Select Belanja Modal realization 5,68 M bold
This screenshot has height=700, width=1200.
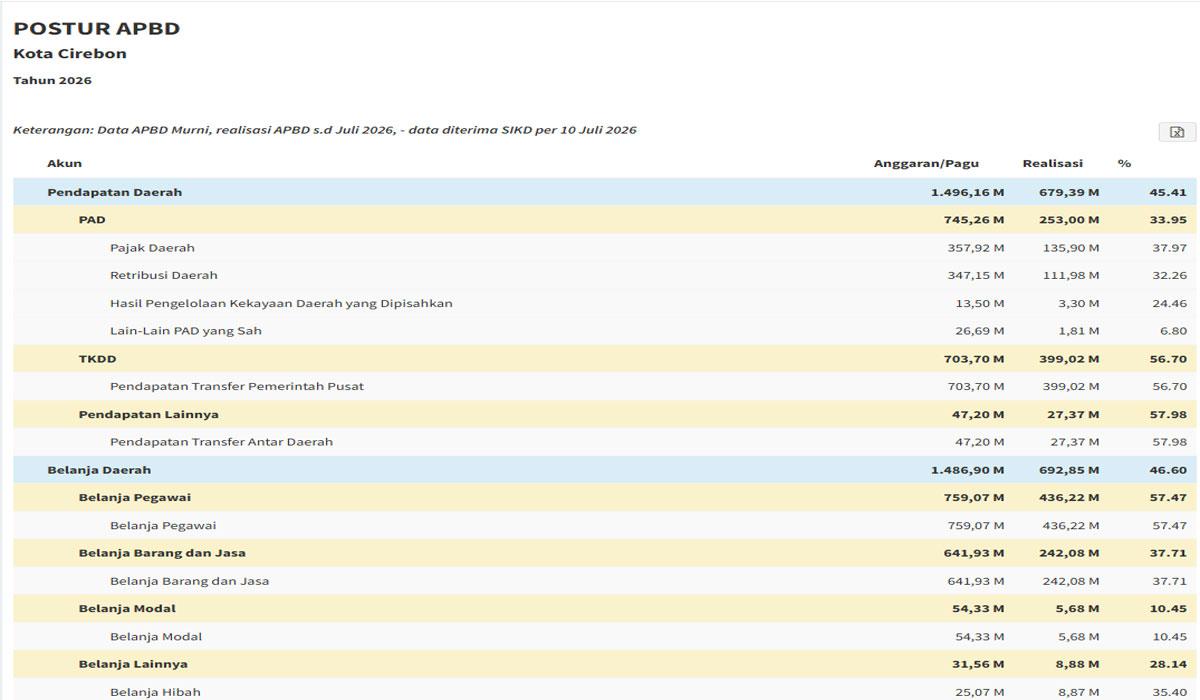[1078, 608]
